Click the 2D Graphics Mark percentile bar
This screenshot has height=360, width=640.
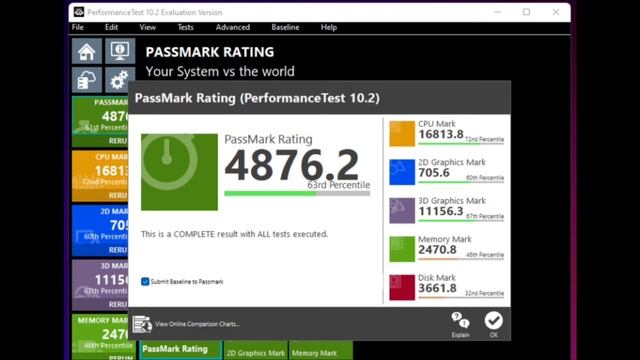click(x=461, y=182)
